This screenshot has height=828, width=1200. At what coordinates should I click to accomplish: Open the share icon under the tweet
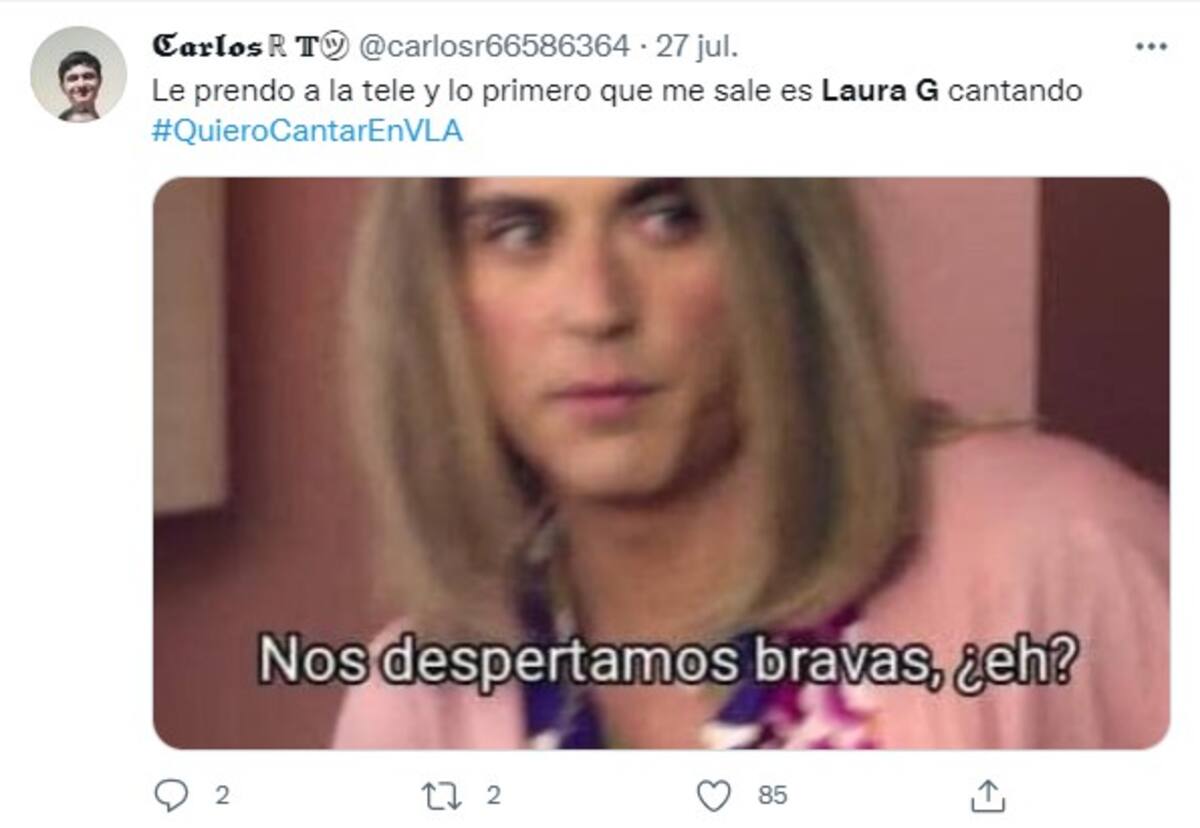[988, 795]
